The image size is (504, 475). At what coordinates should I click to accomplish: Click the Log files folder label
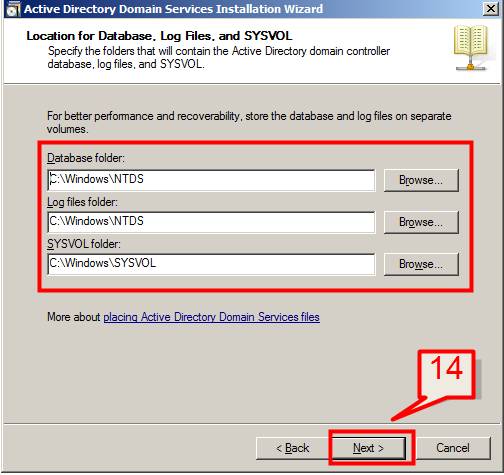(82, 202)
